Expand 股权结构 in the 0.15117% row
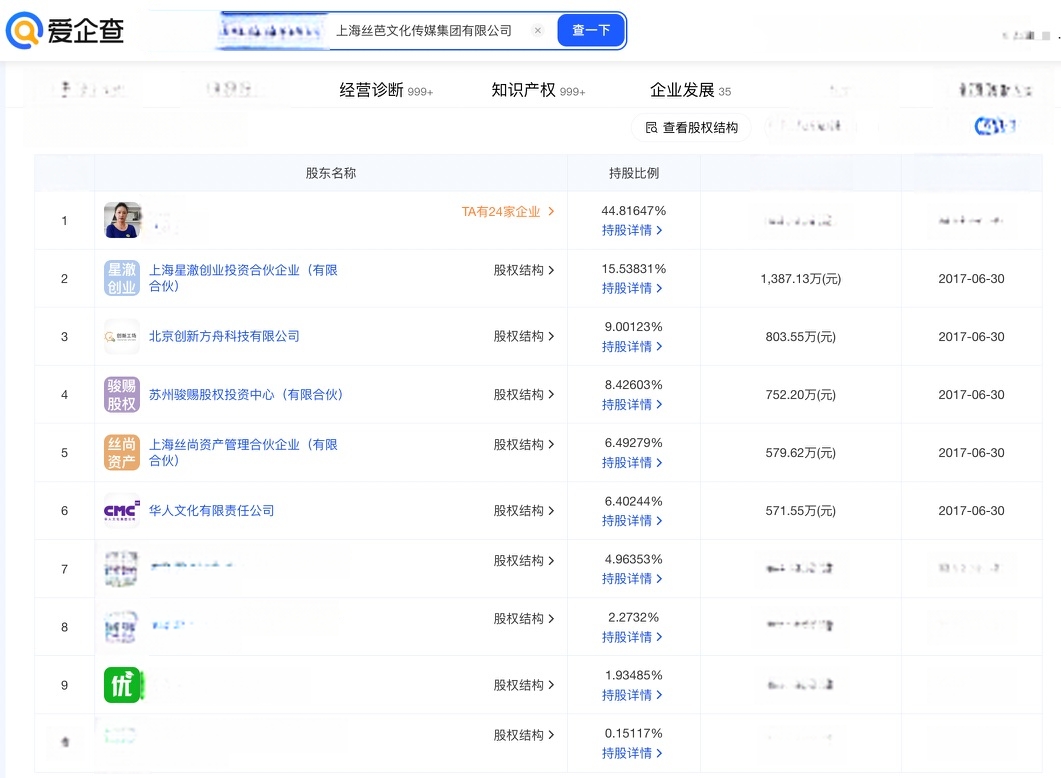1061x778 pixels. [524, 735]
